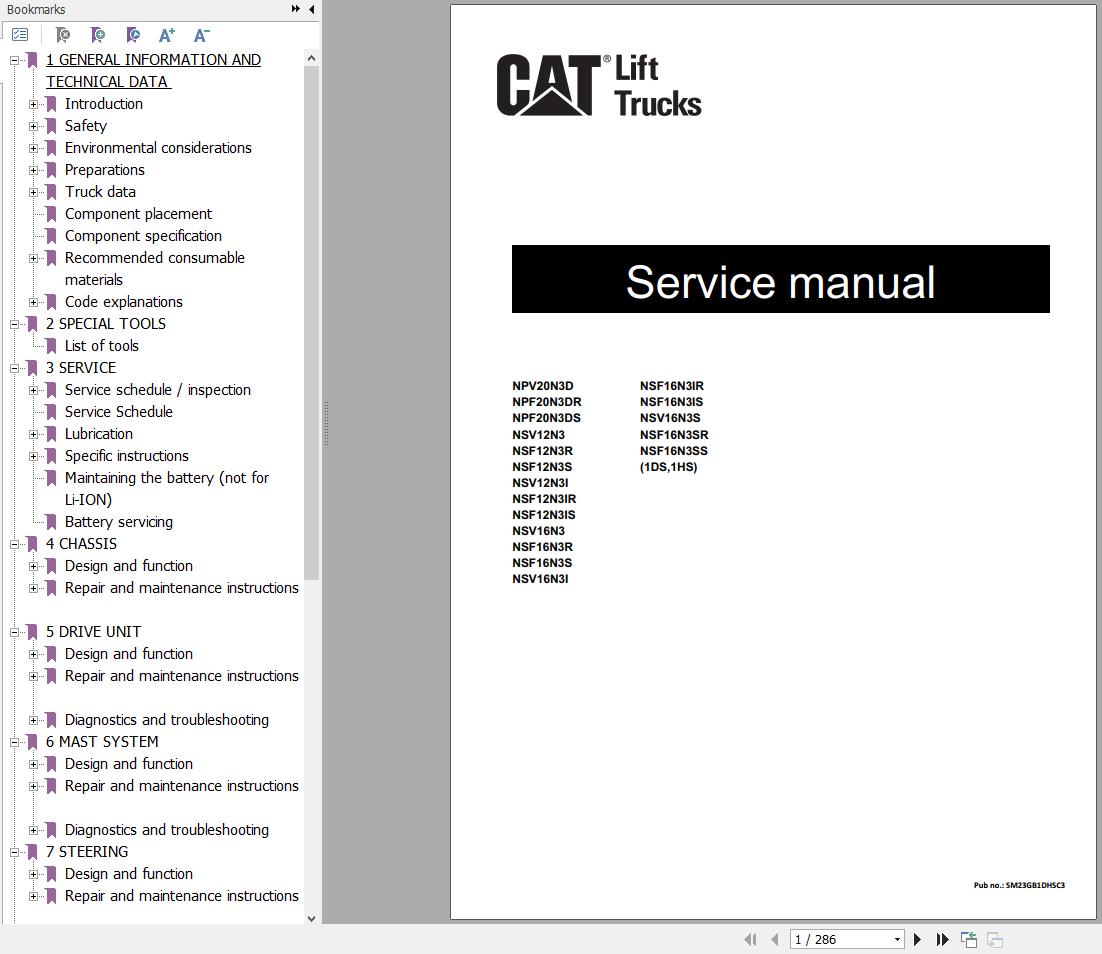
Task: Select the delete bookmark icon
Action: pyautogui.click(x=62, y=35)
